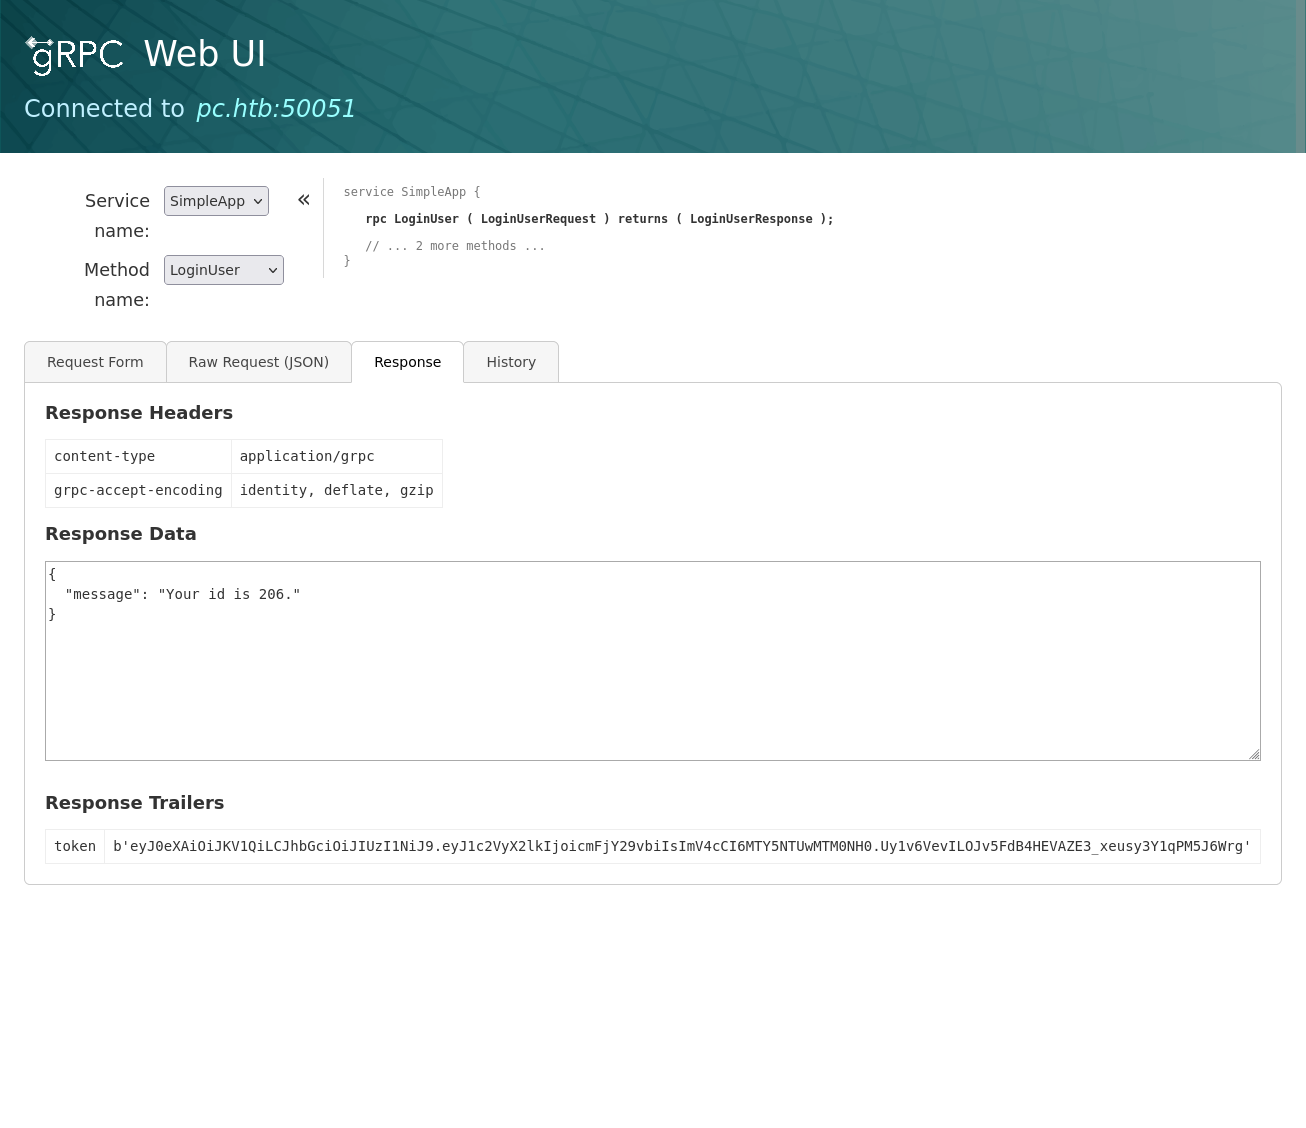Click the resize handle of Response Data box
1306x1128 pixels.
pos(1254,754)
